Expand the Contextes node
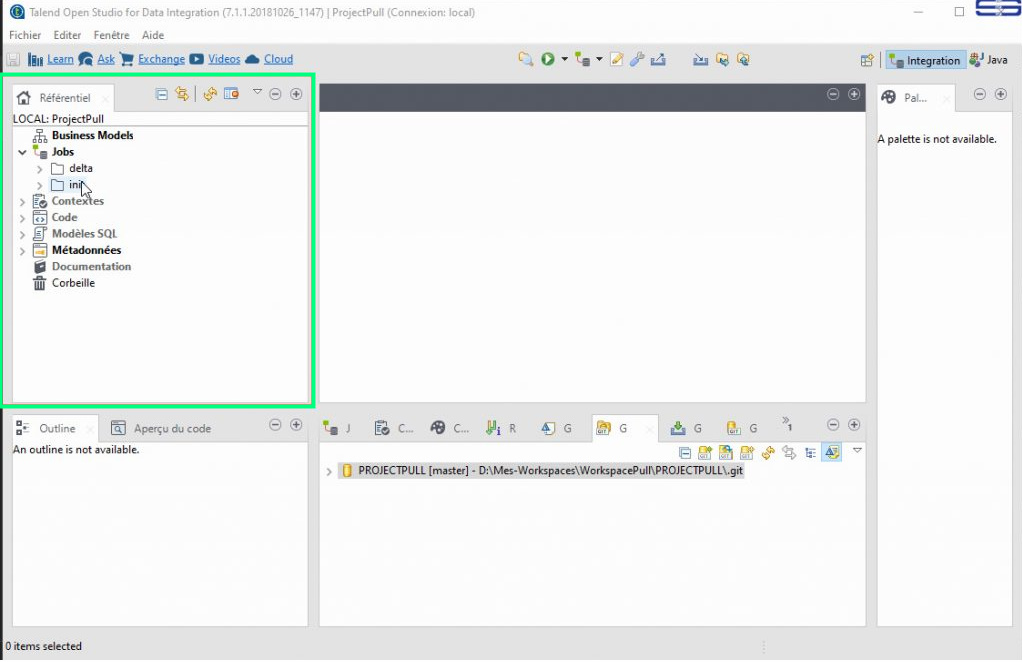 [22, 202]
